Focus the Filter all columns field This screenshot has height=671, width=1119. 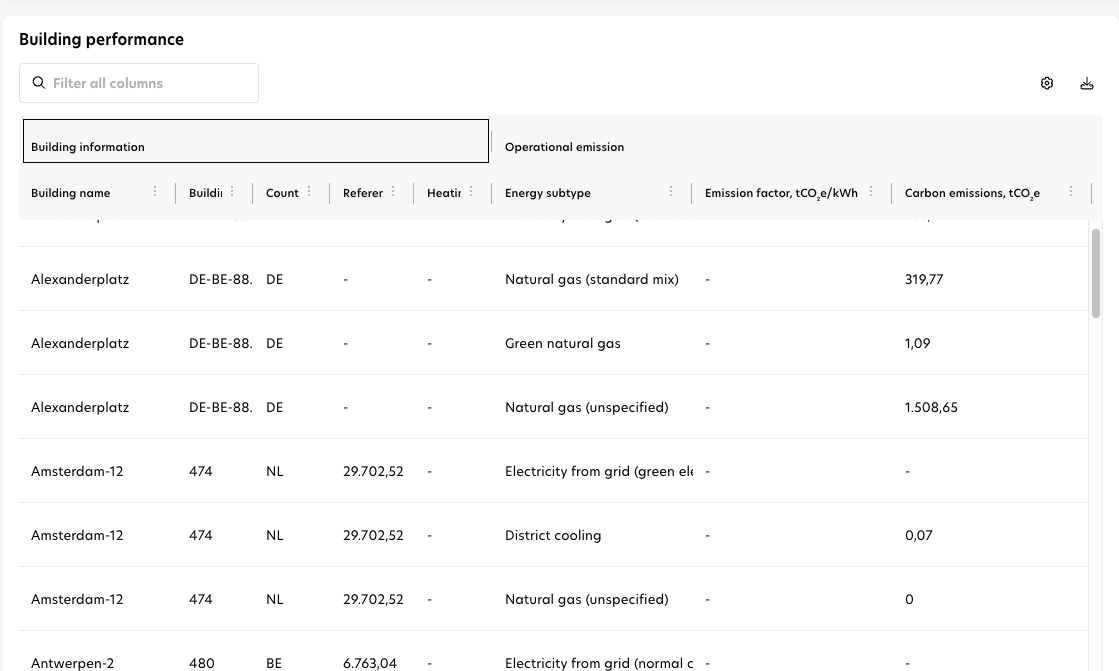[138, 83]
